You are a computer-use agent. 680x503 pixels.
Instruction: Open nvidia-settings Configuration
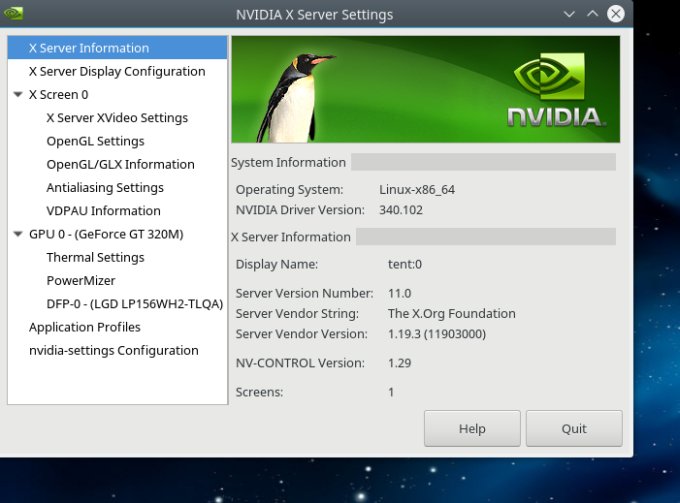click(114, 350)
